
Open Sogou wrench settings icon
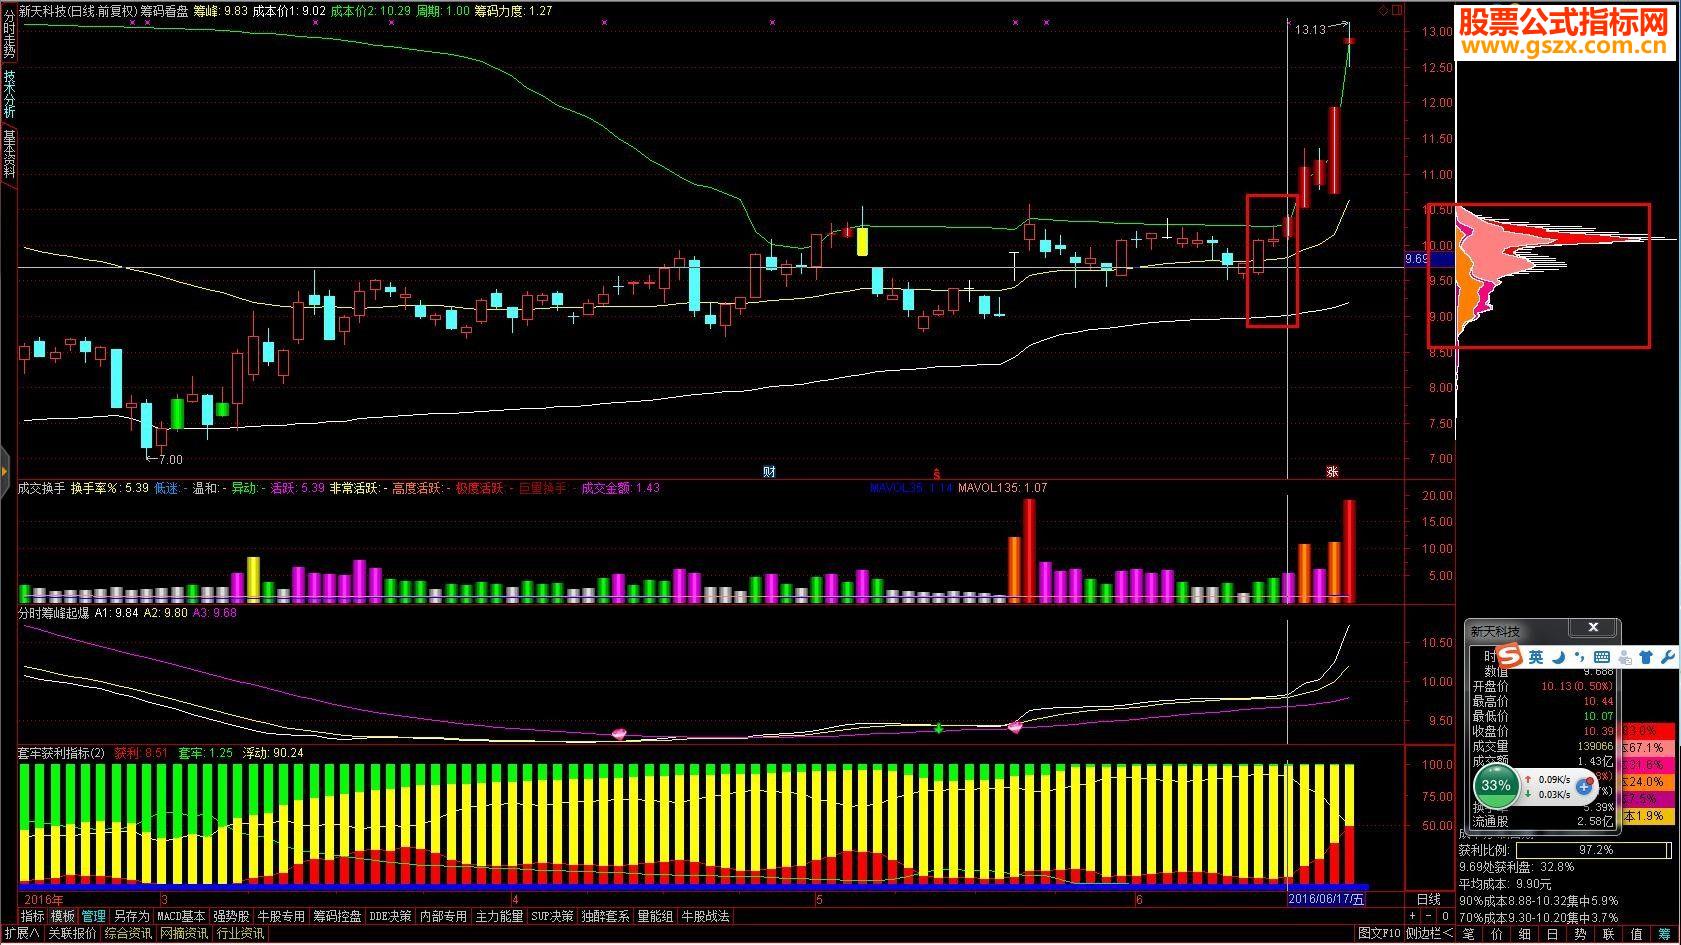(1667, 657)
